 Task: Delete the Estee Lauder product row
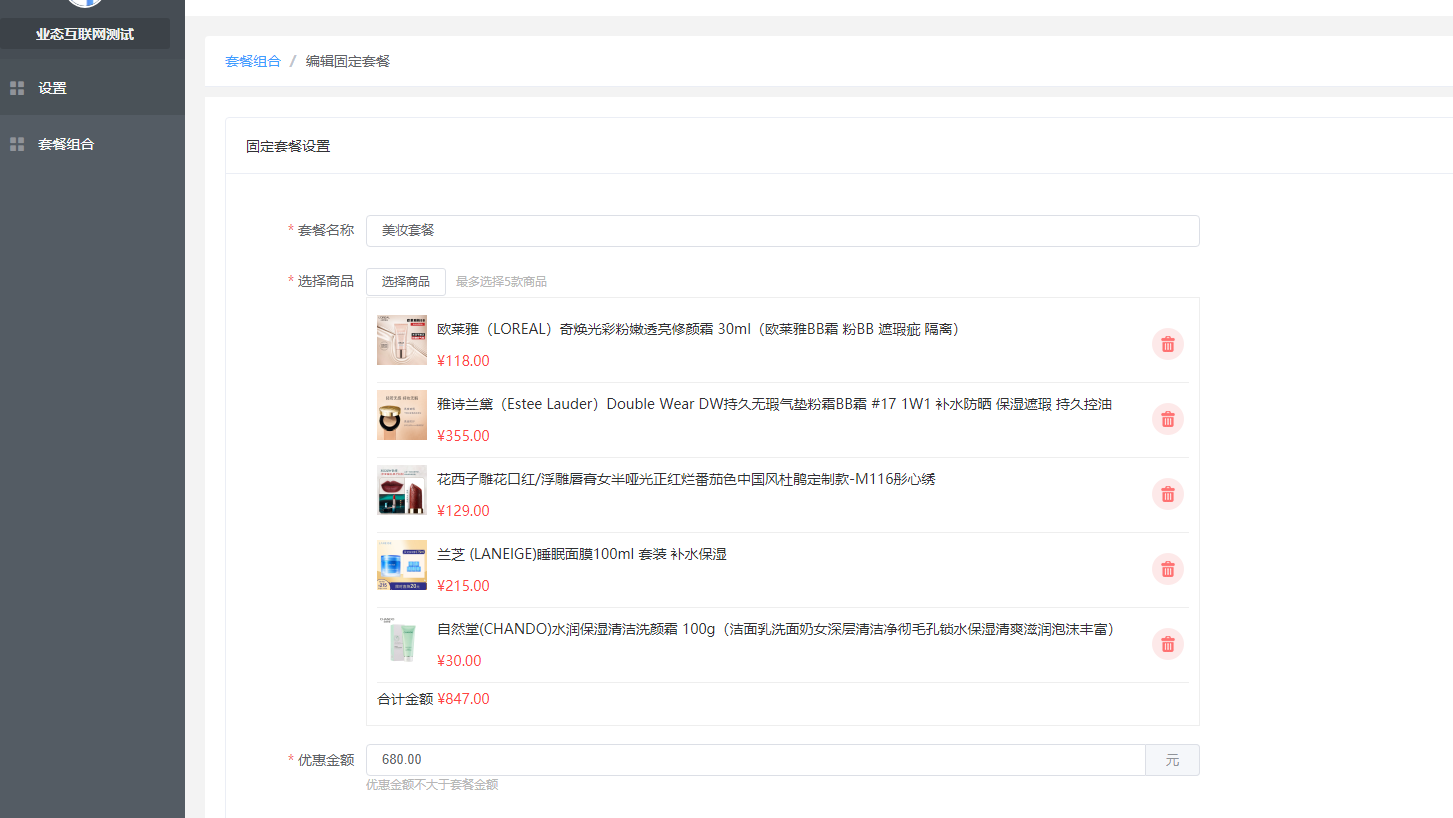(x=1167, y=419)
